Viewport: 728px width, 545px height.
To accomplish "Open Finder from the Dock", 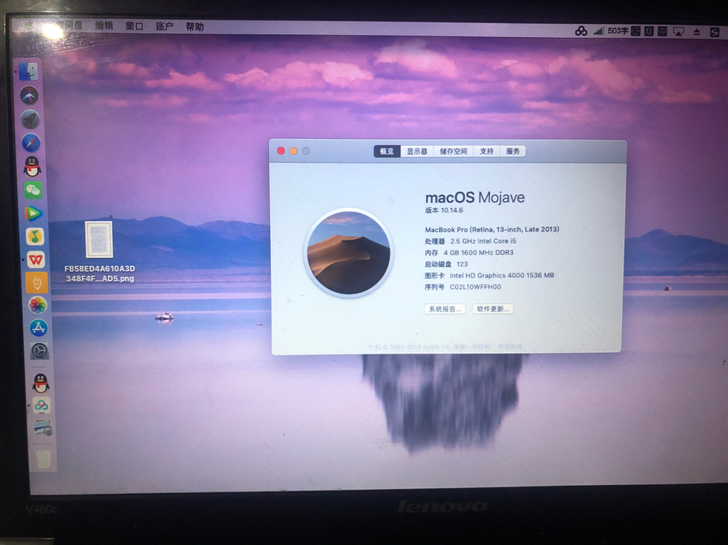I will pyautogui.click(x=29, y=71).
